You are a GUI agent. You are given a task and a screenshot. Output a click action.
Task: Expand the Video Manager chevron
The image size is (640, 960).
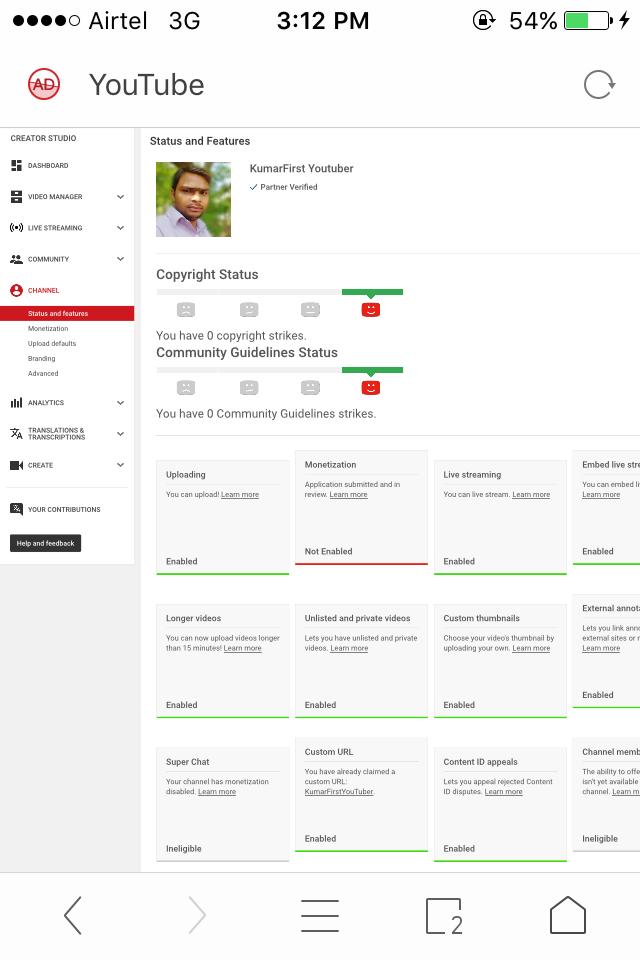121,197
